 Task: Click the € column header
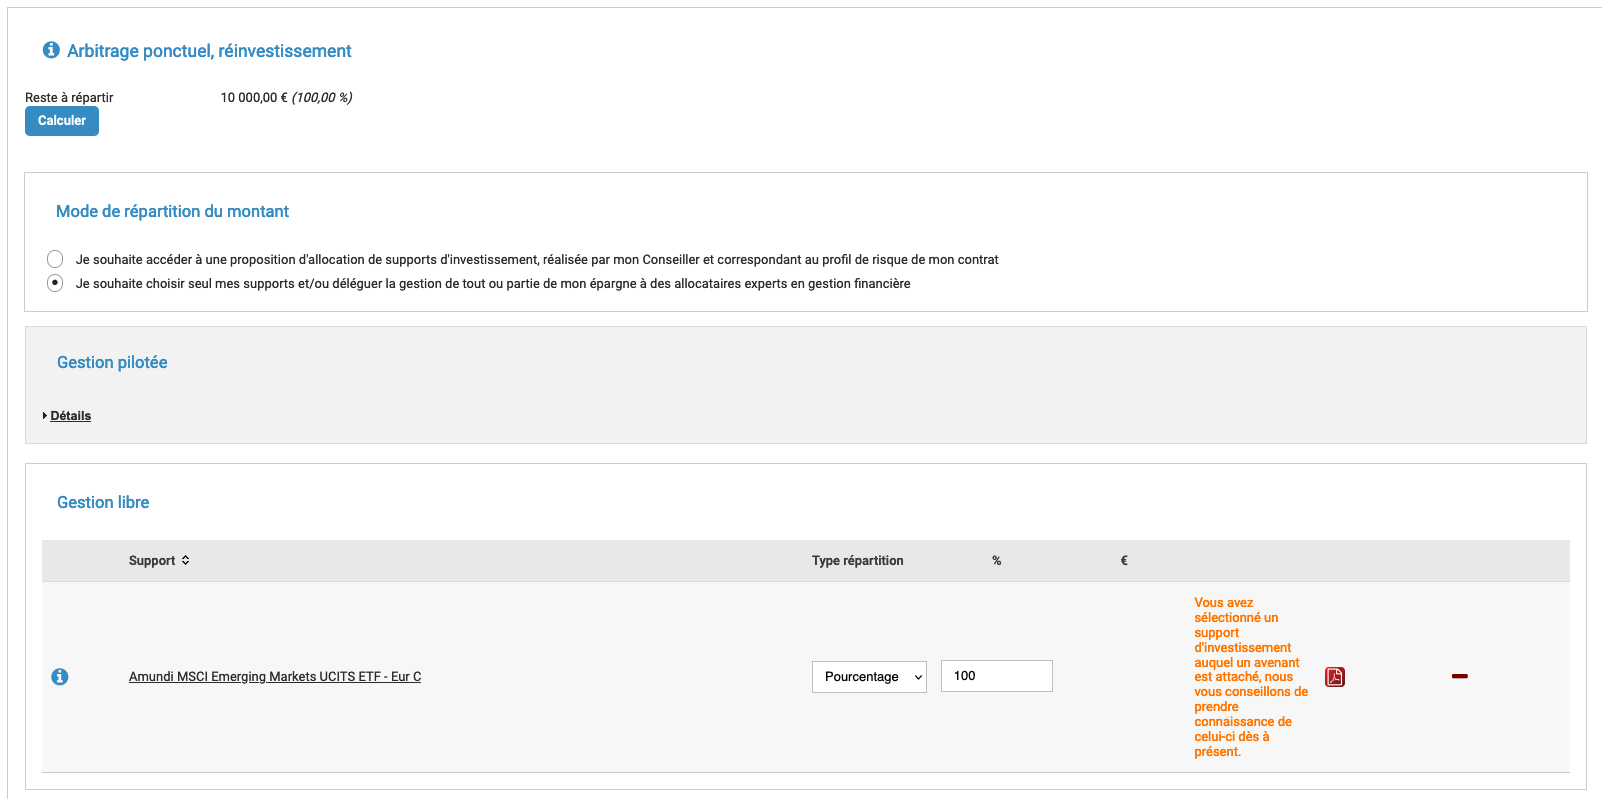pos(1123,560)
